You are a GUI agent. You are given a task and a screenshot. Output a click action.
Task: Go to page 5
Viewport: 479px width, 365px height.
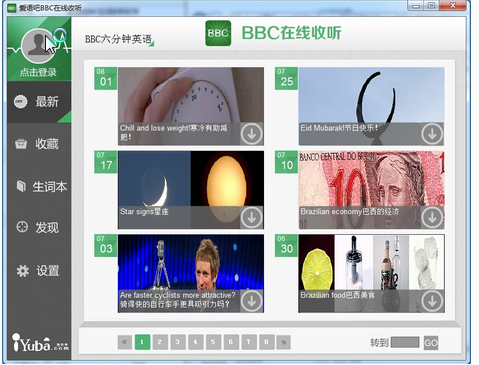(x=213, y=342)
